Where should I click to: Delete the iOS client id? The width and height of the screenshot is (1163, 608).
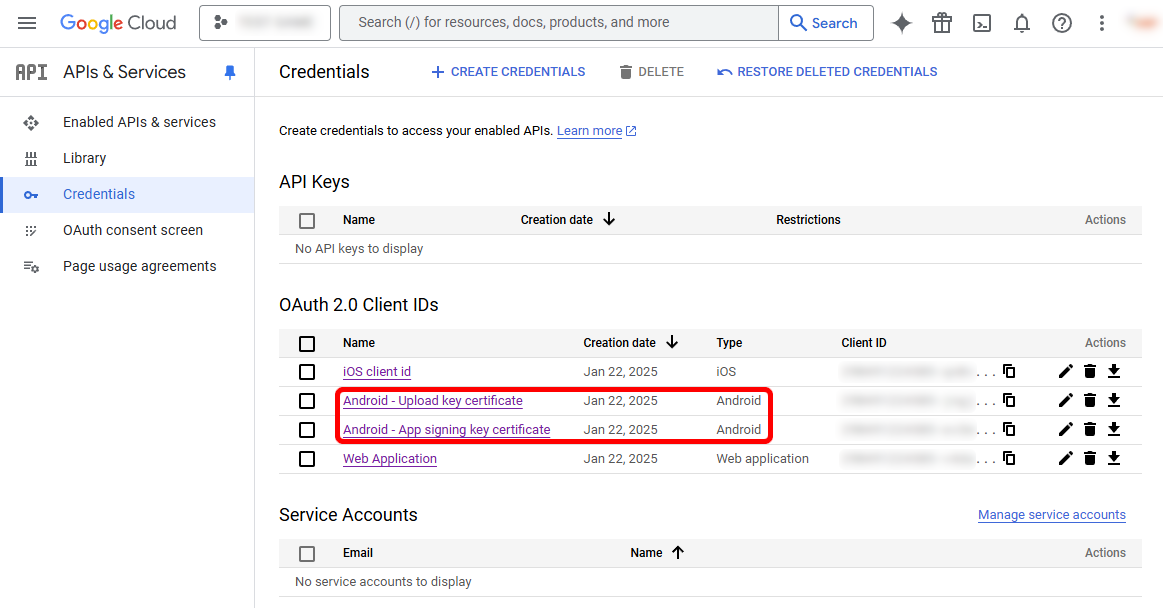pos(1090,371)
